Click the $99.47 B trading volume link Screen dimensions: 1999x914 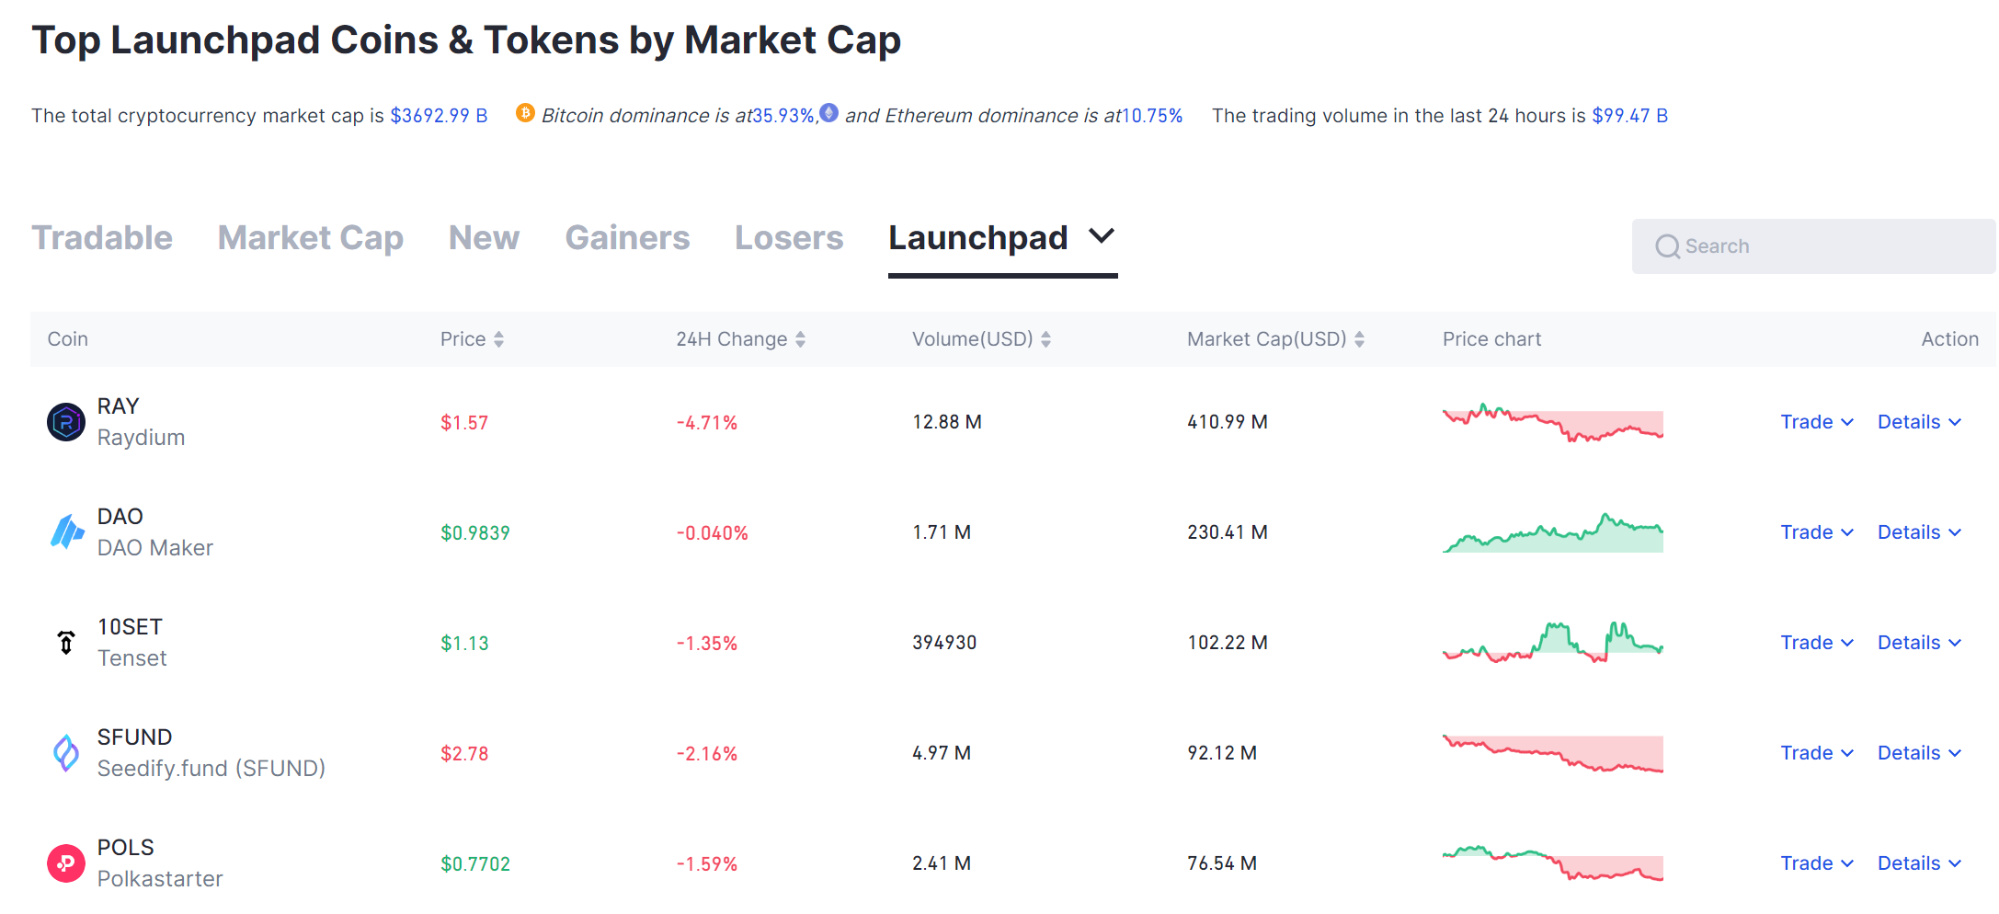click(x=1628, y=115)
